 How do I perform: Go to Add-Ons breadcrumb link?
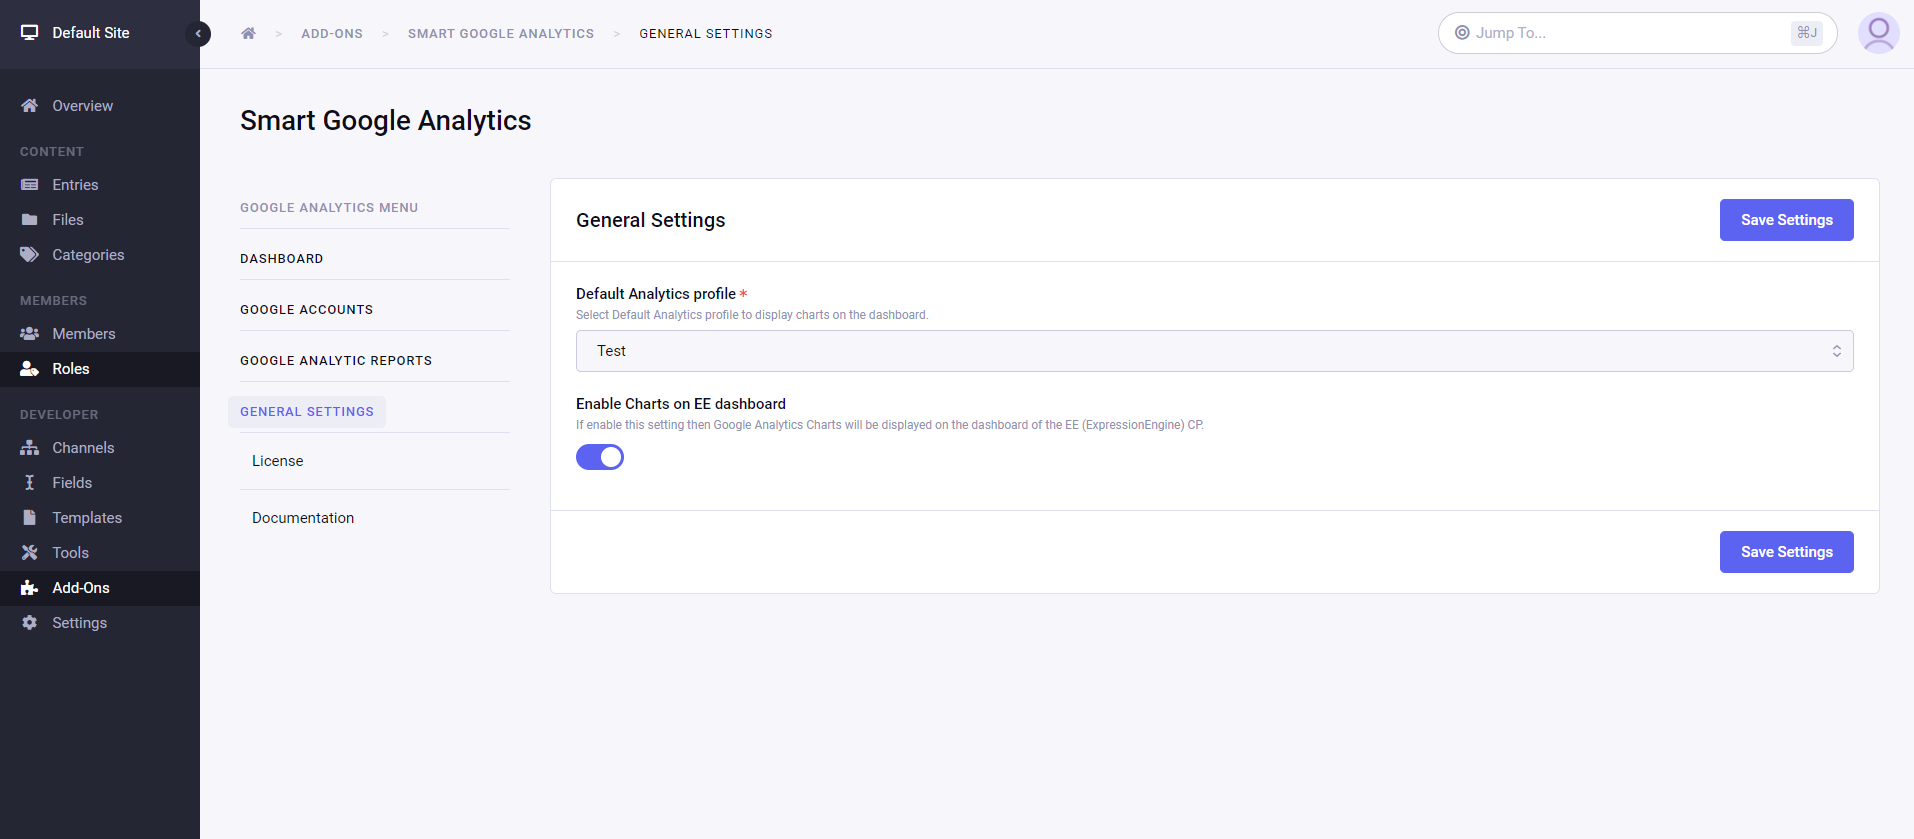coord(332,34)
